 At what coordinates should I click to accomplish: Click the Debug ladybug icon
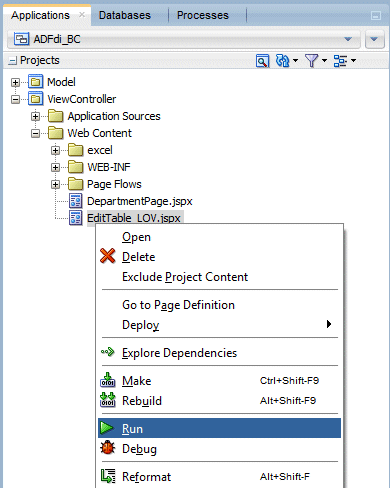[x=107, y=448]
